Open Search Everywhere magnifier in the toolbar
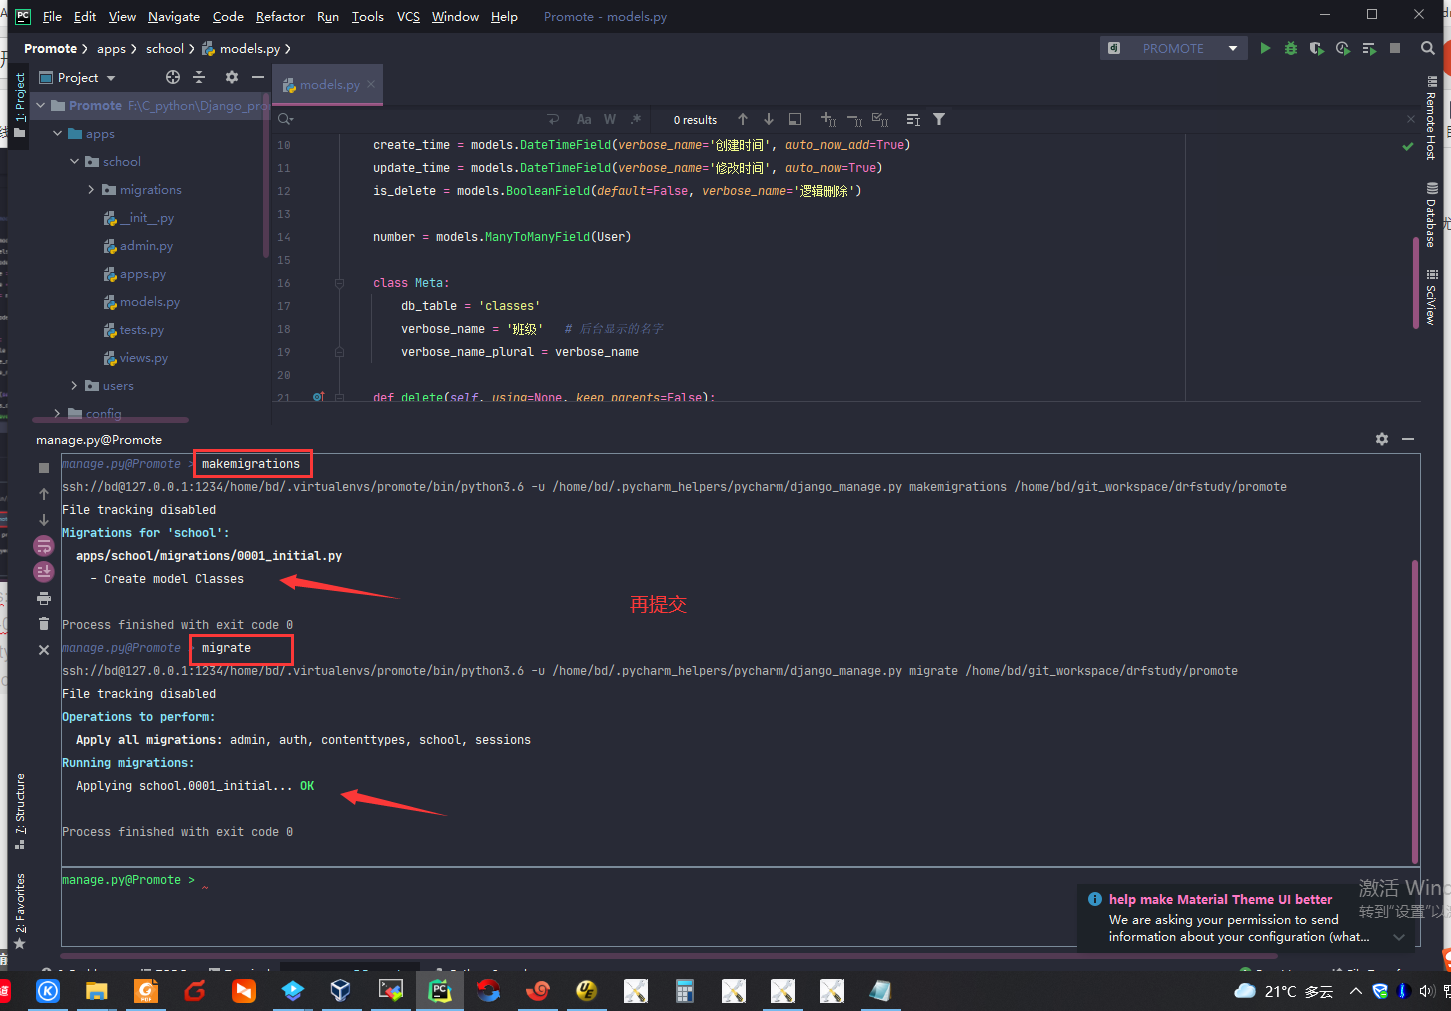This screenshot has height=1011, width=1451. [x=1428, y=48]
